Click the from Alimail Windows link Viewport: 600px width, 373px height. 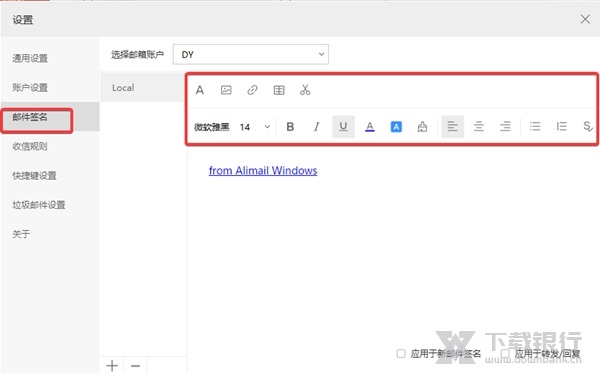[x=263, y=170]
